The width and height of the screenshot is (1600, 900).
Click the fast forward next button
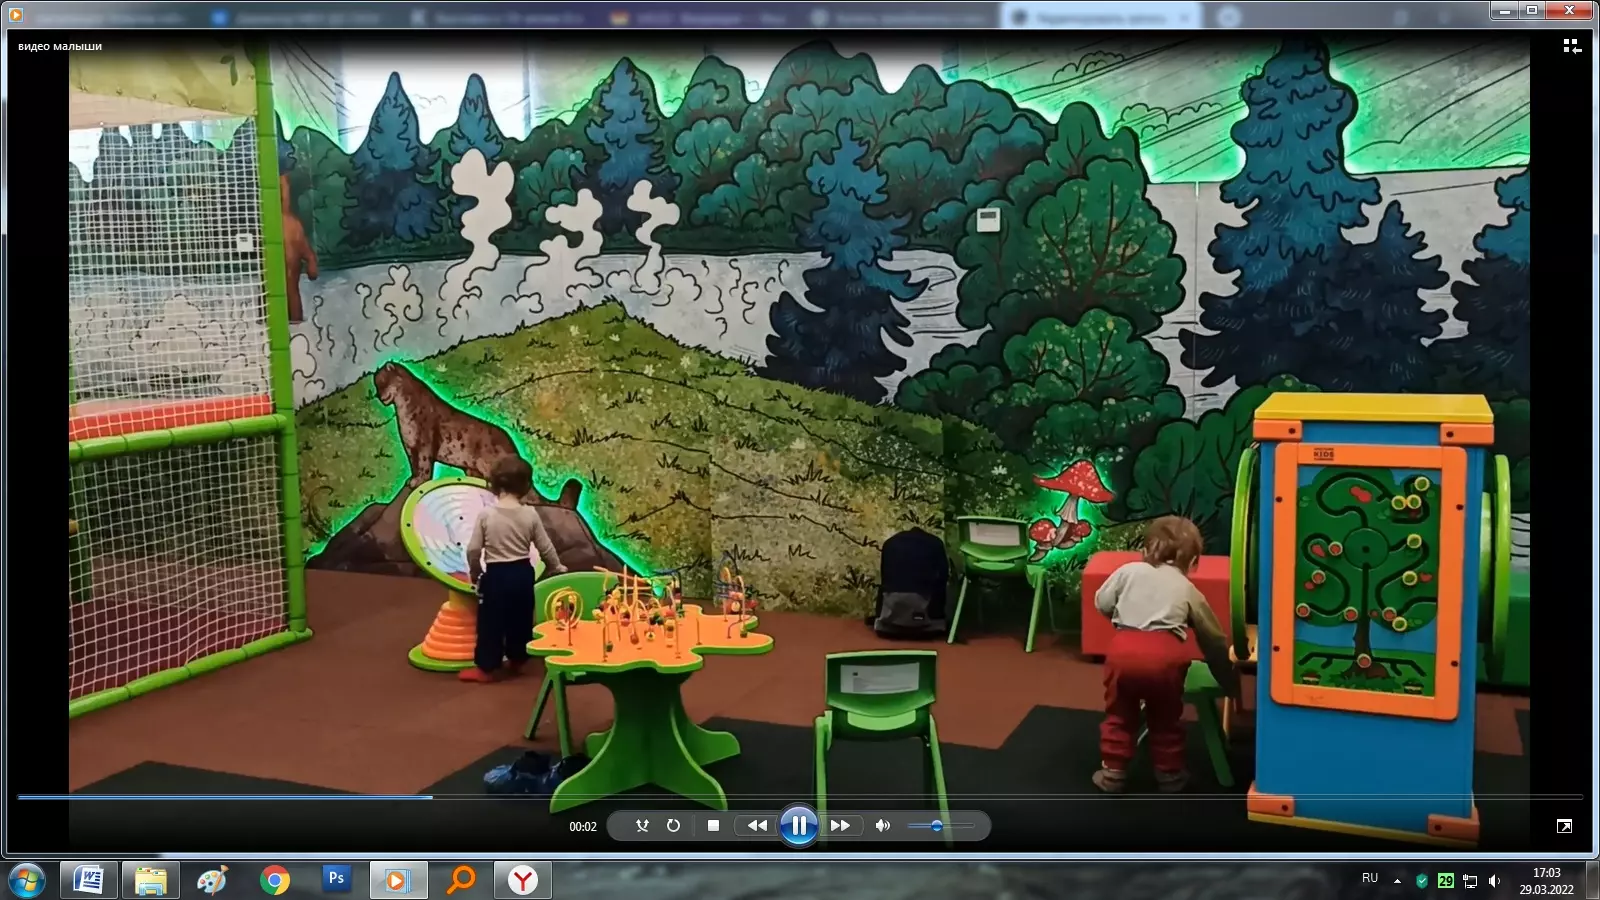coord(840,826)
